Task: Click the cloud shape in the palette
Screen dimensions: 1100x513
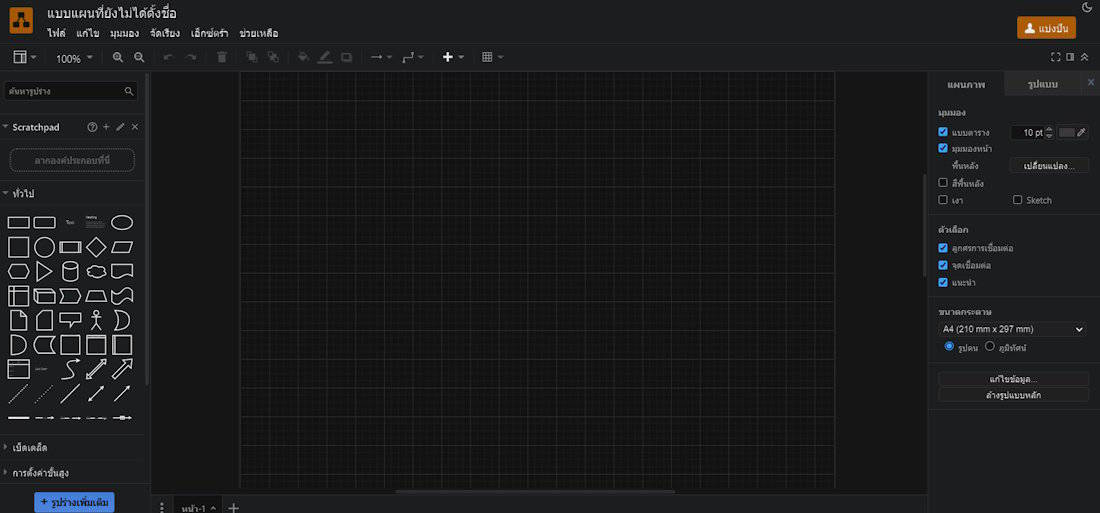Action: coord(96,271)
